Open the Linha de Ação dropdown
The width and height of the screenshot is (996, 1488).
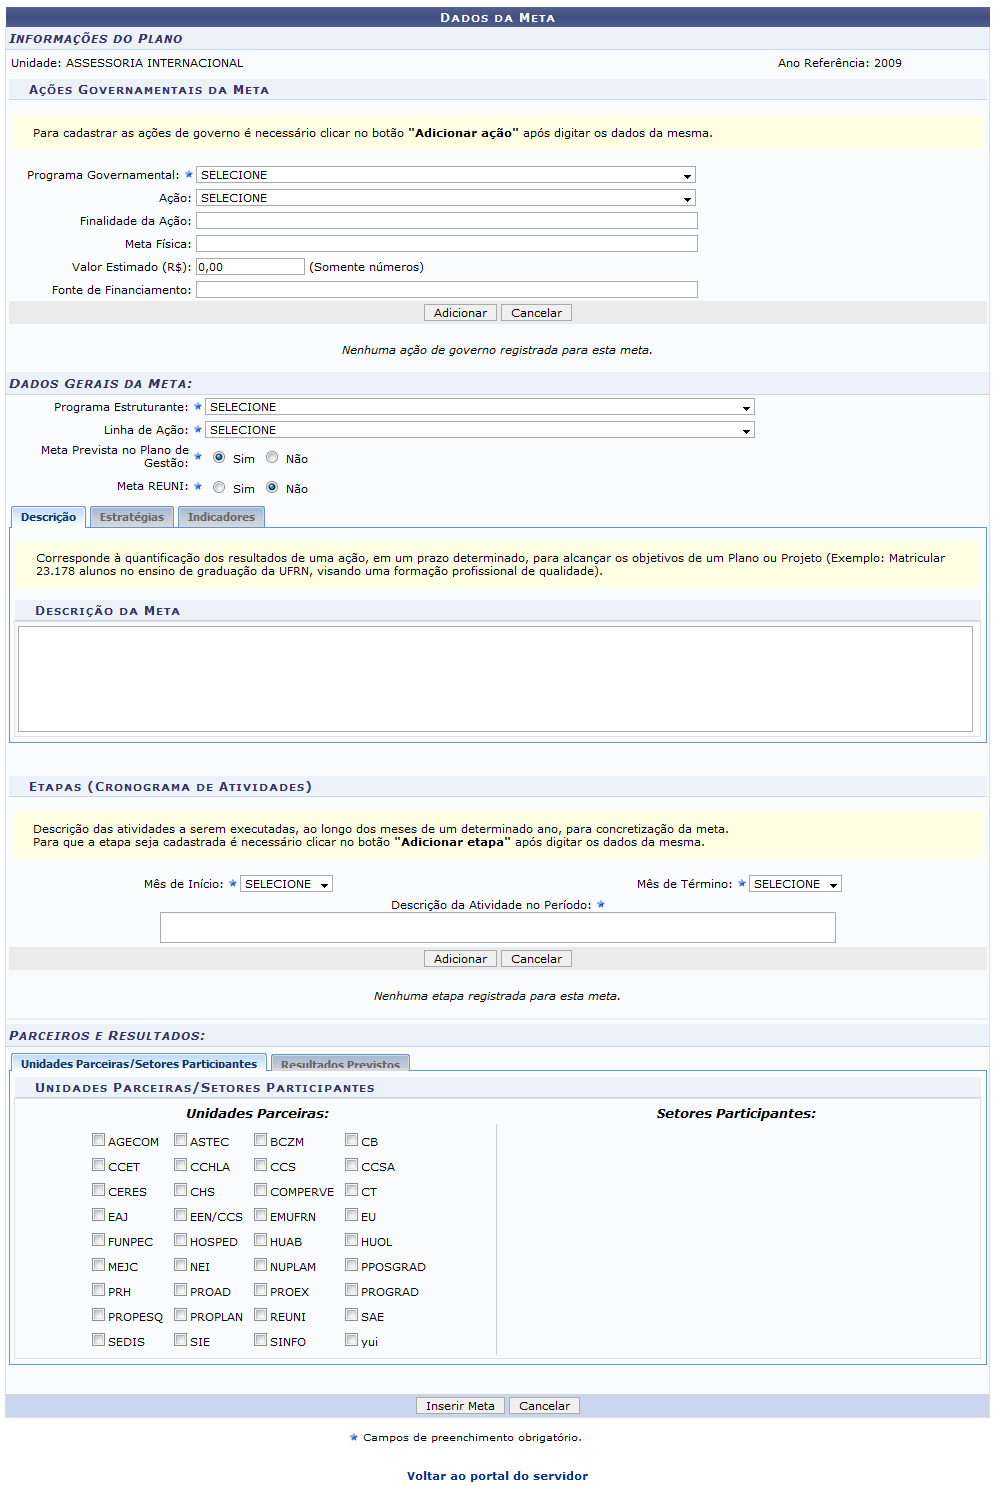tap(480, 430)
